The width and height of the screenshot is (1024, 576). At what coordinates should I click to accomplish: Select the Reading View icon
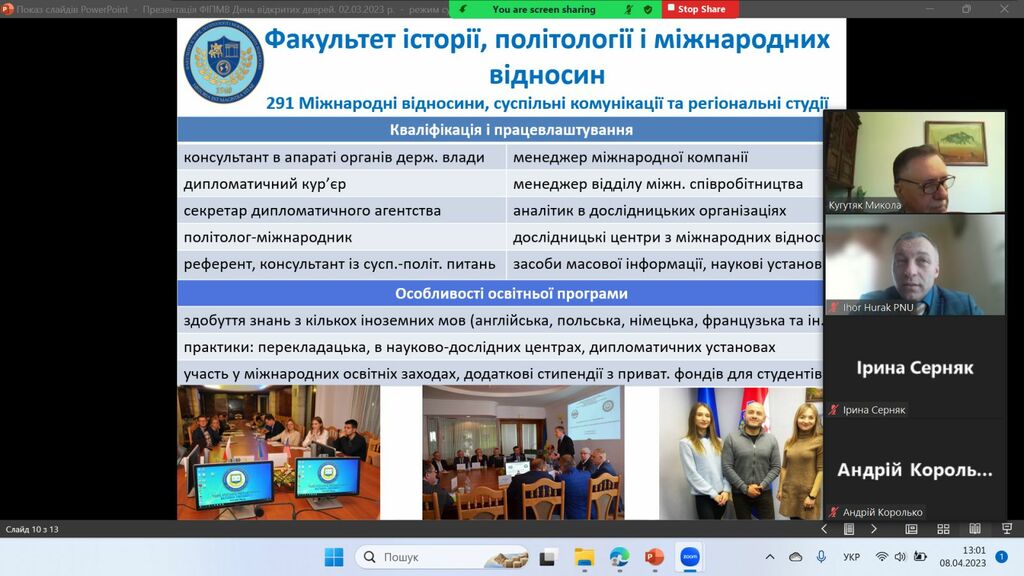coord(974,529)
